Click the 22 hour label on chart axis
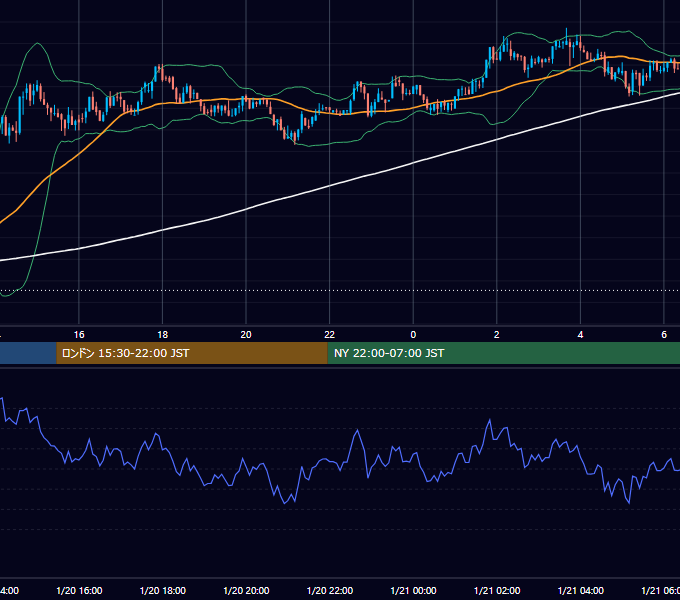This screenshot has height=600, width=680. [330, 335]
